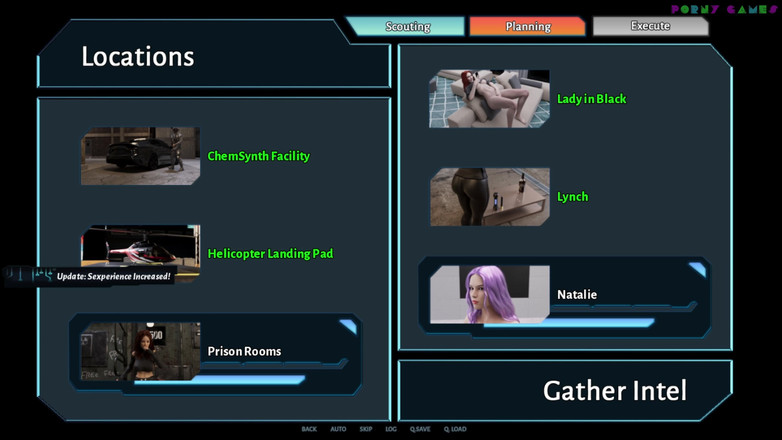Click the Prison Rooms thumbnail image
The height and width of the screenshot is (440, 782).
[x=141, y=351]
